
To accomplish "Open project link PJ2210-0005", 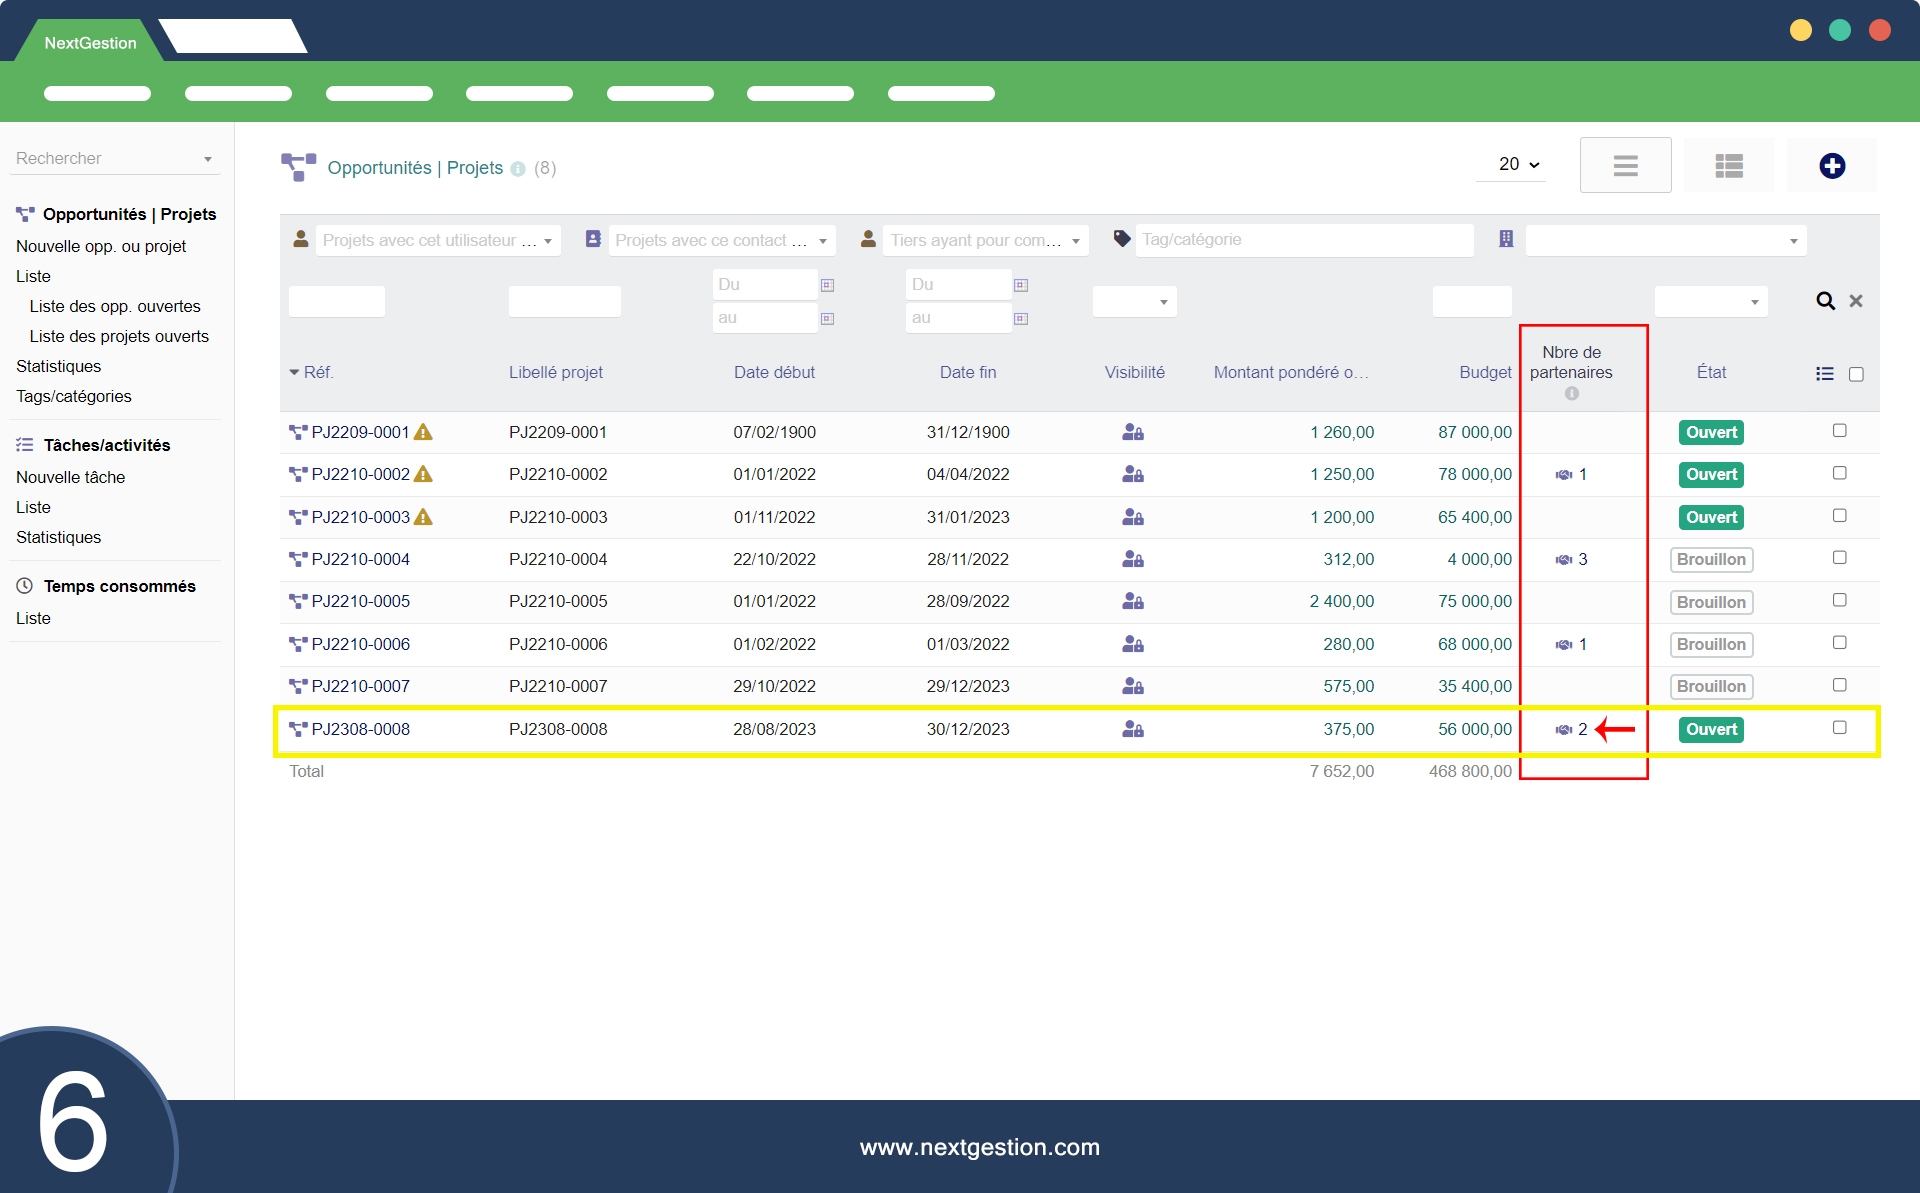I will click(x=360, y=601).
